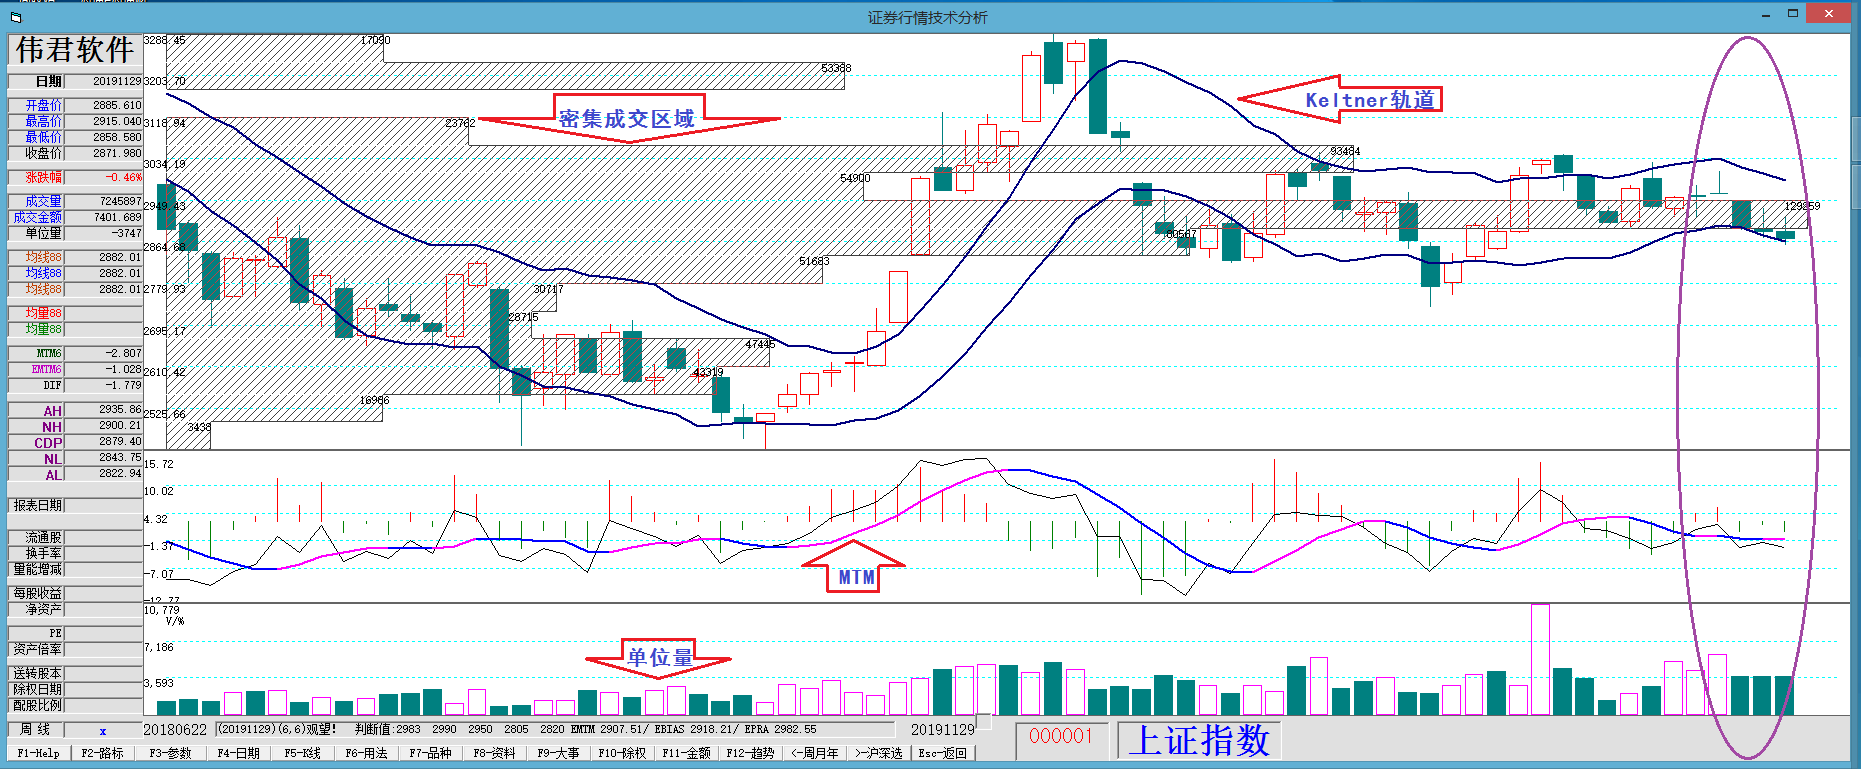This screenshot has width=1861, height=769.
Task: Click the 伟君软件 logo label
Action: tap(75, 49)
